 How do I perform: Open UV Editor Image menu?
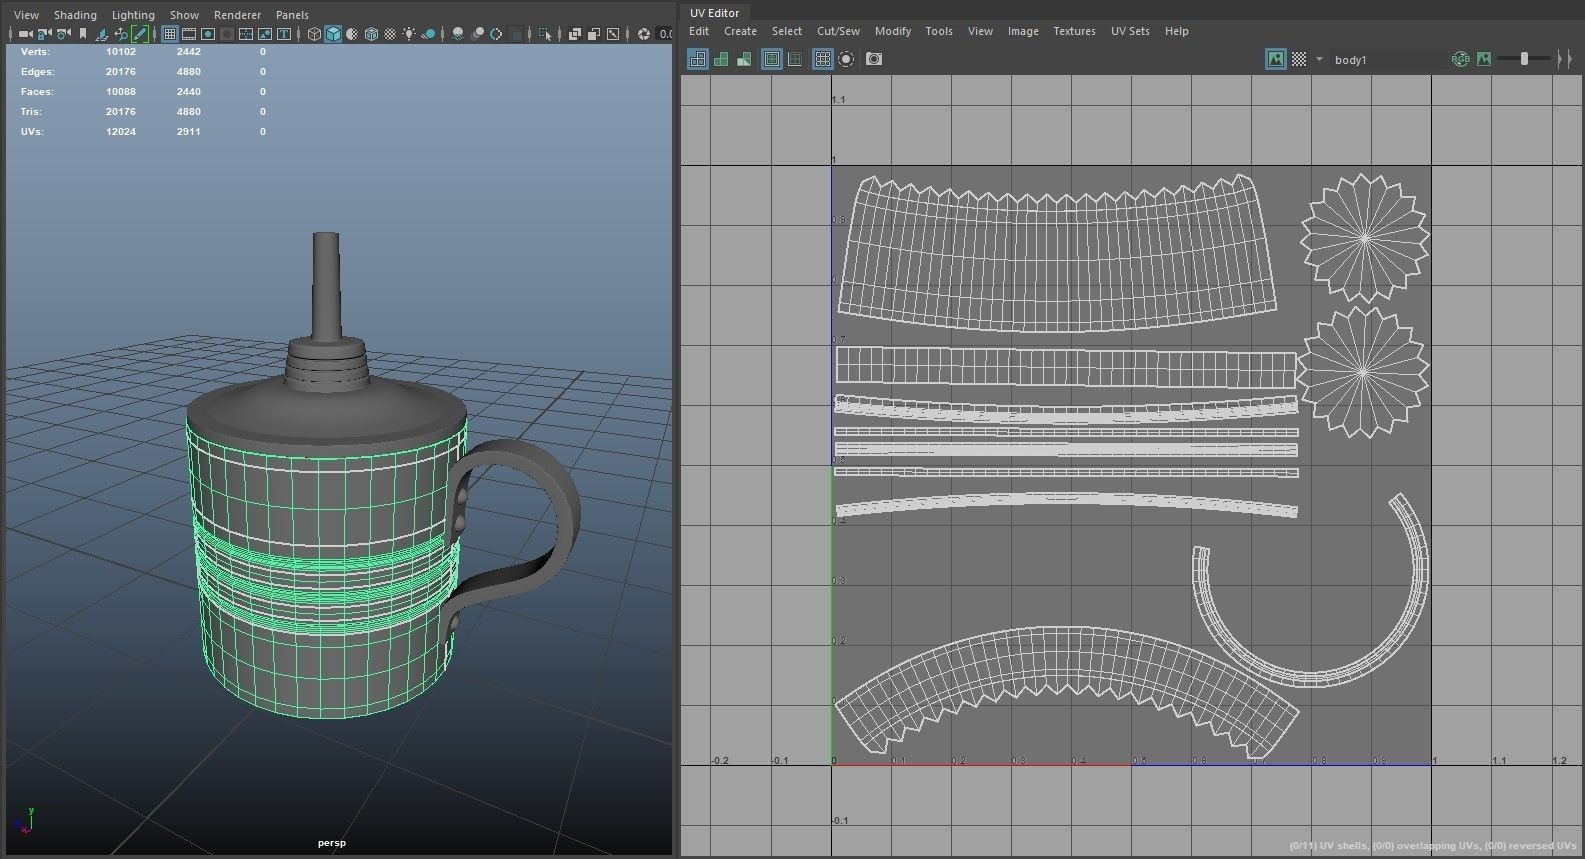[1023, 31]
